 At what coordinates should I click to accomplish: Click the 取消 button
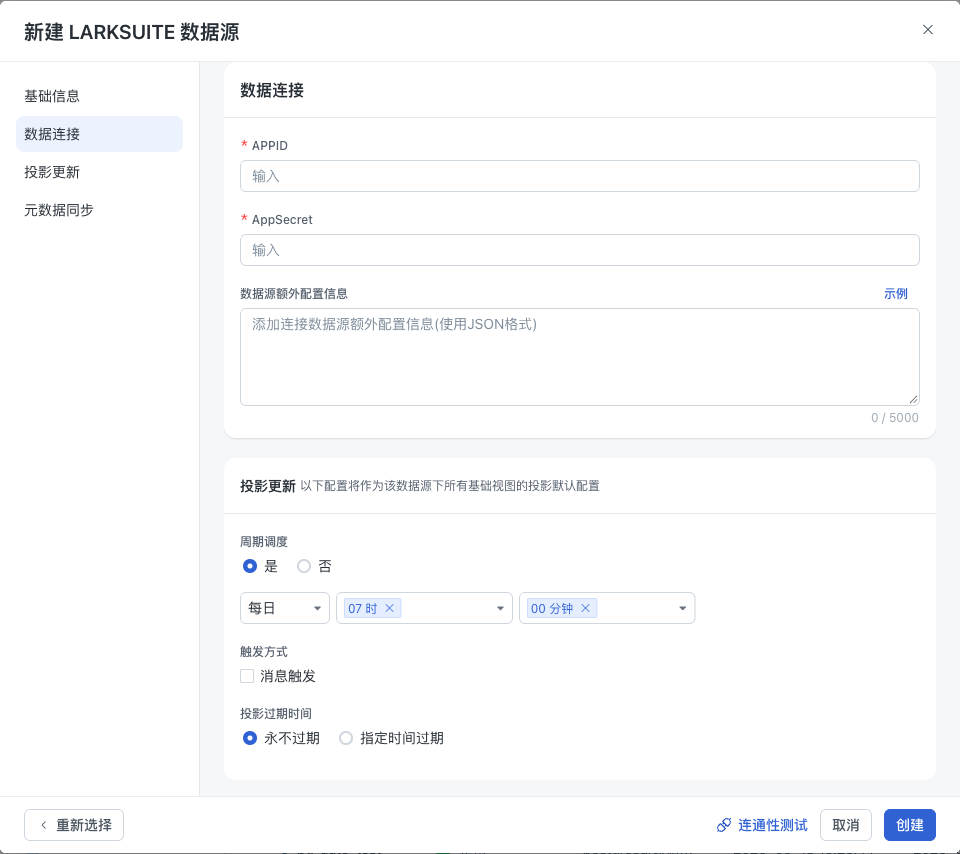coord(846,825)
